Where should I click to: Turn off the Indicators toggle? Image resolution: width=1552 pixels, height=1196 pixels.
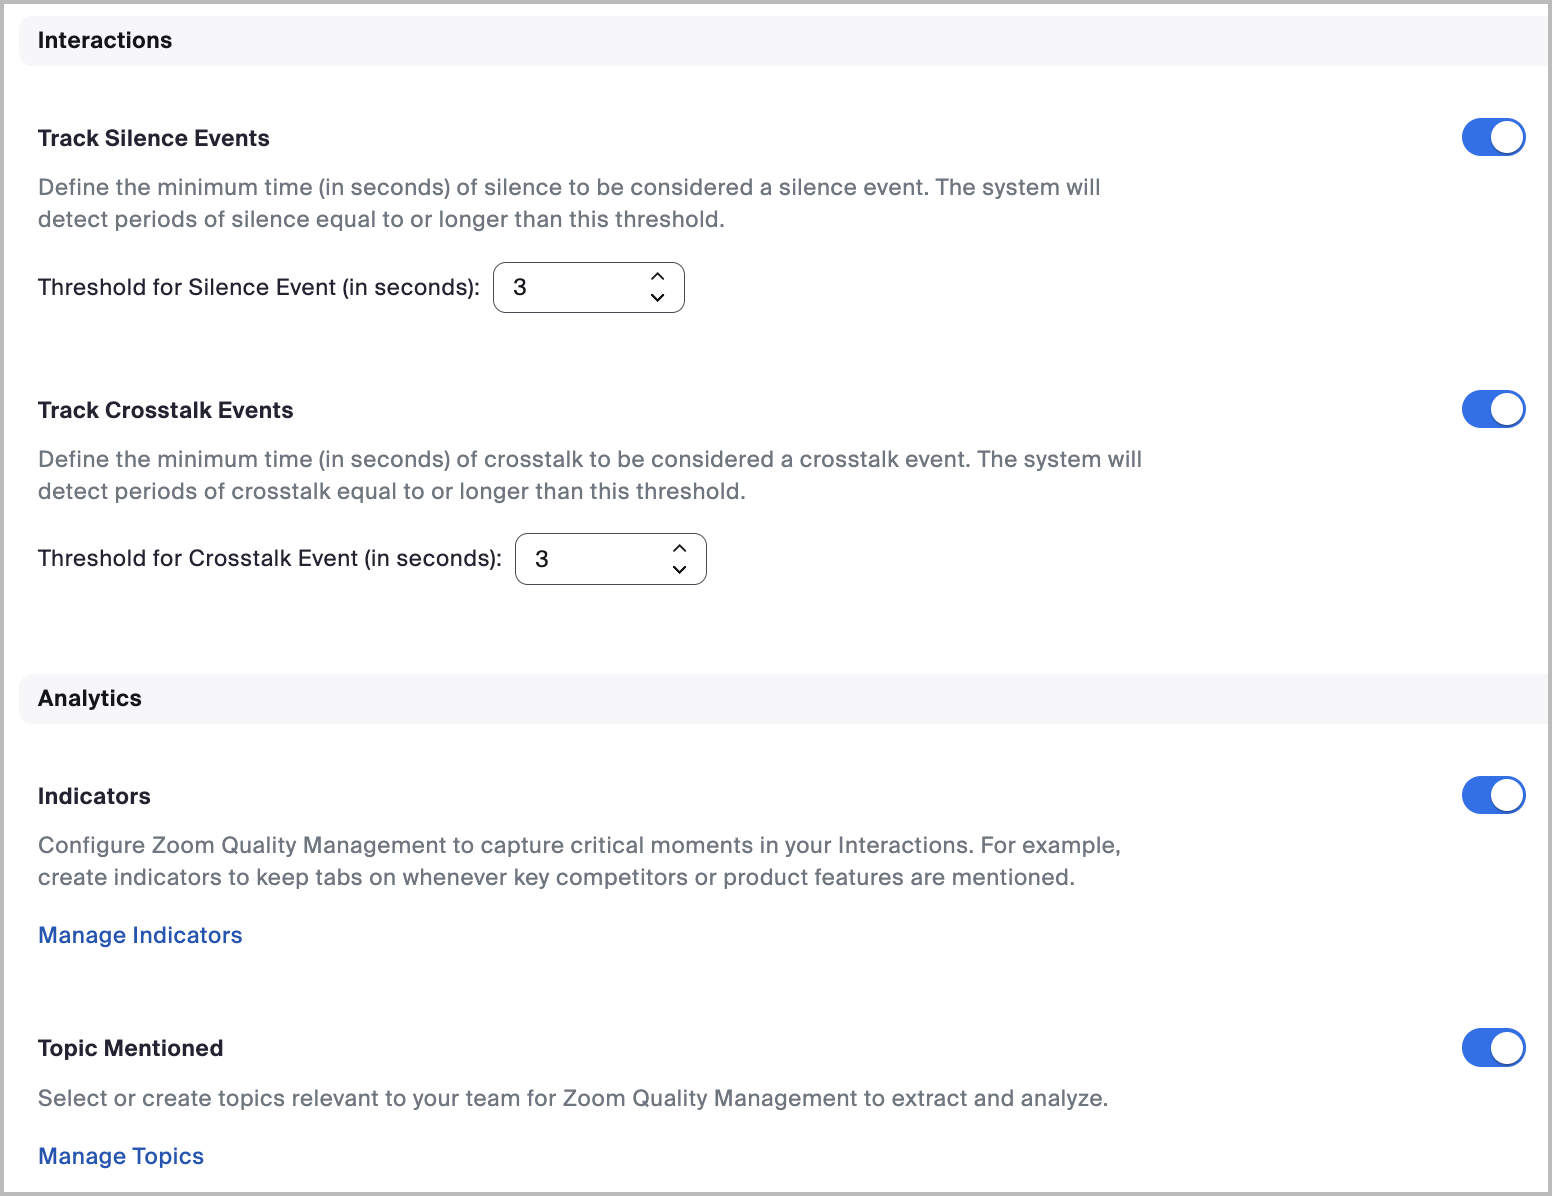pos(1493,795)
